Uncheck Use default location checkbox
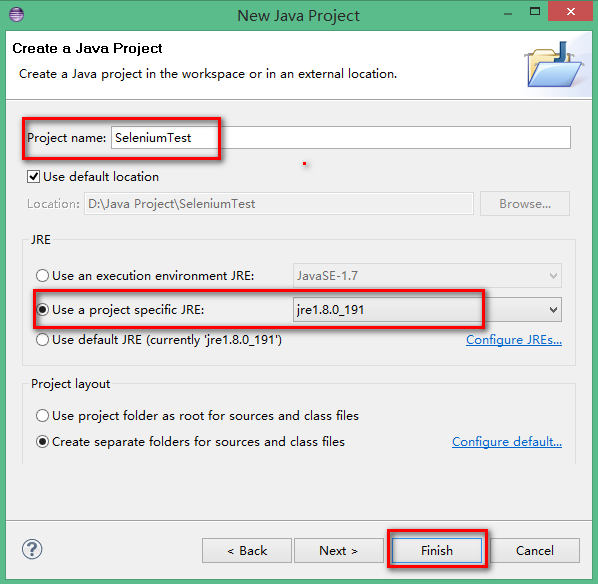Screen dimensions: 598x584 click(34, 177)
